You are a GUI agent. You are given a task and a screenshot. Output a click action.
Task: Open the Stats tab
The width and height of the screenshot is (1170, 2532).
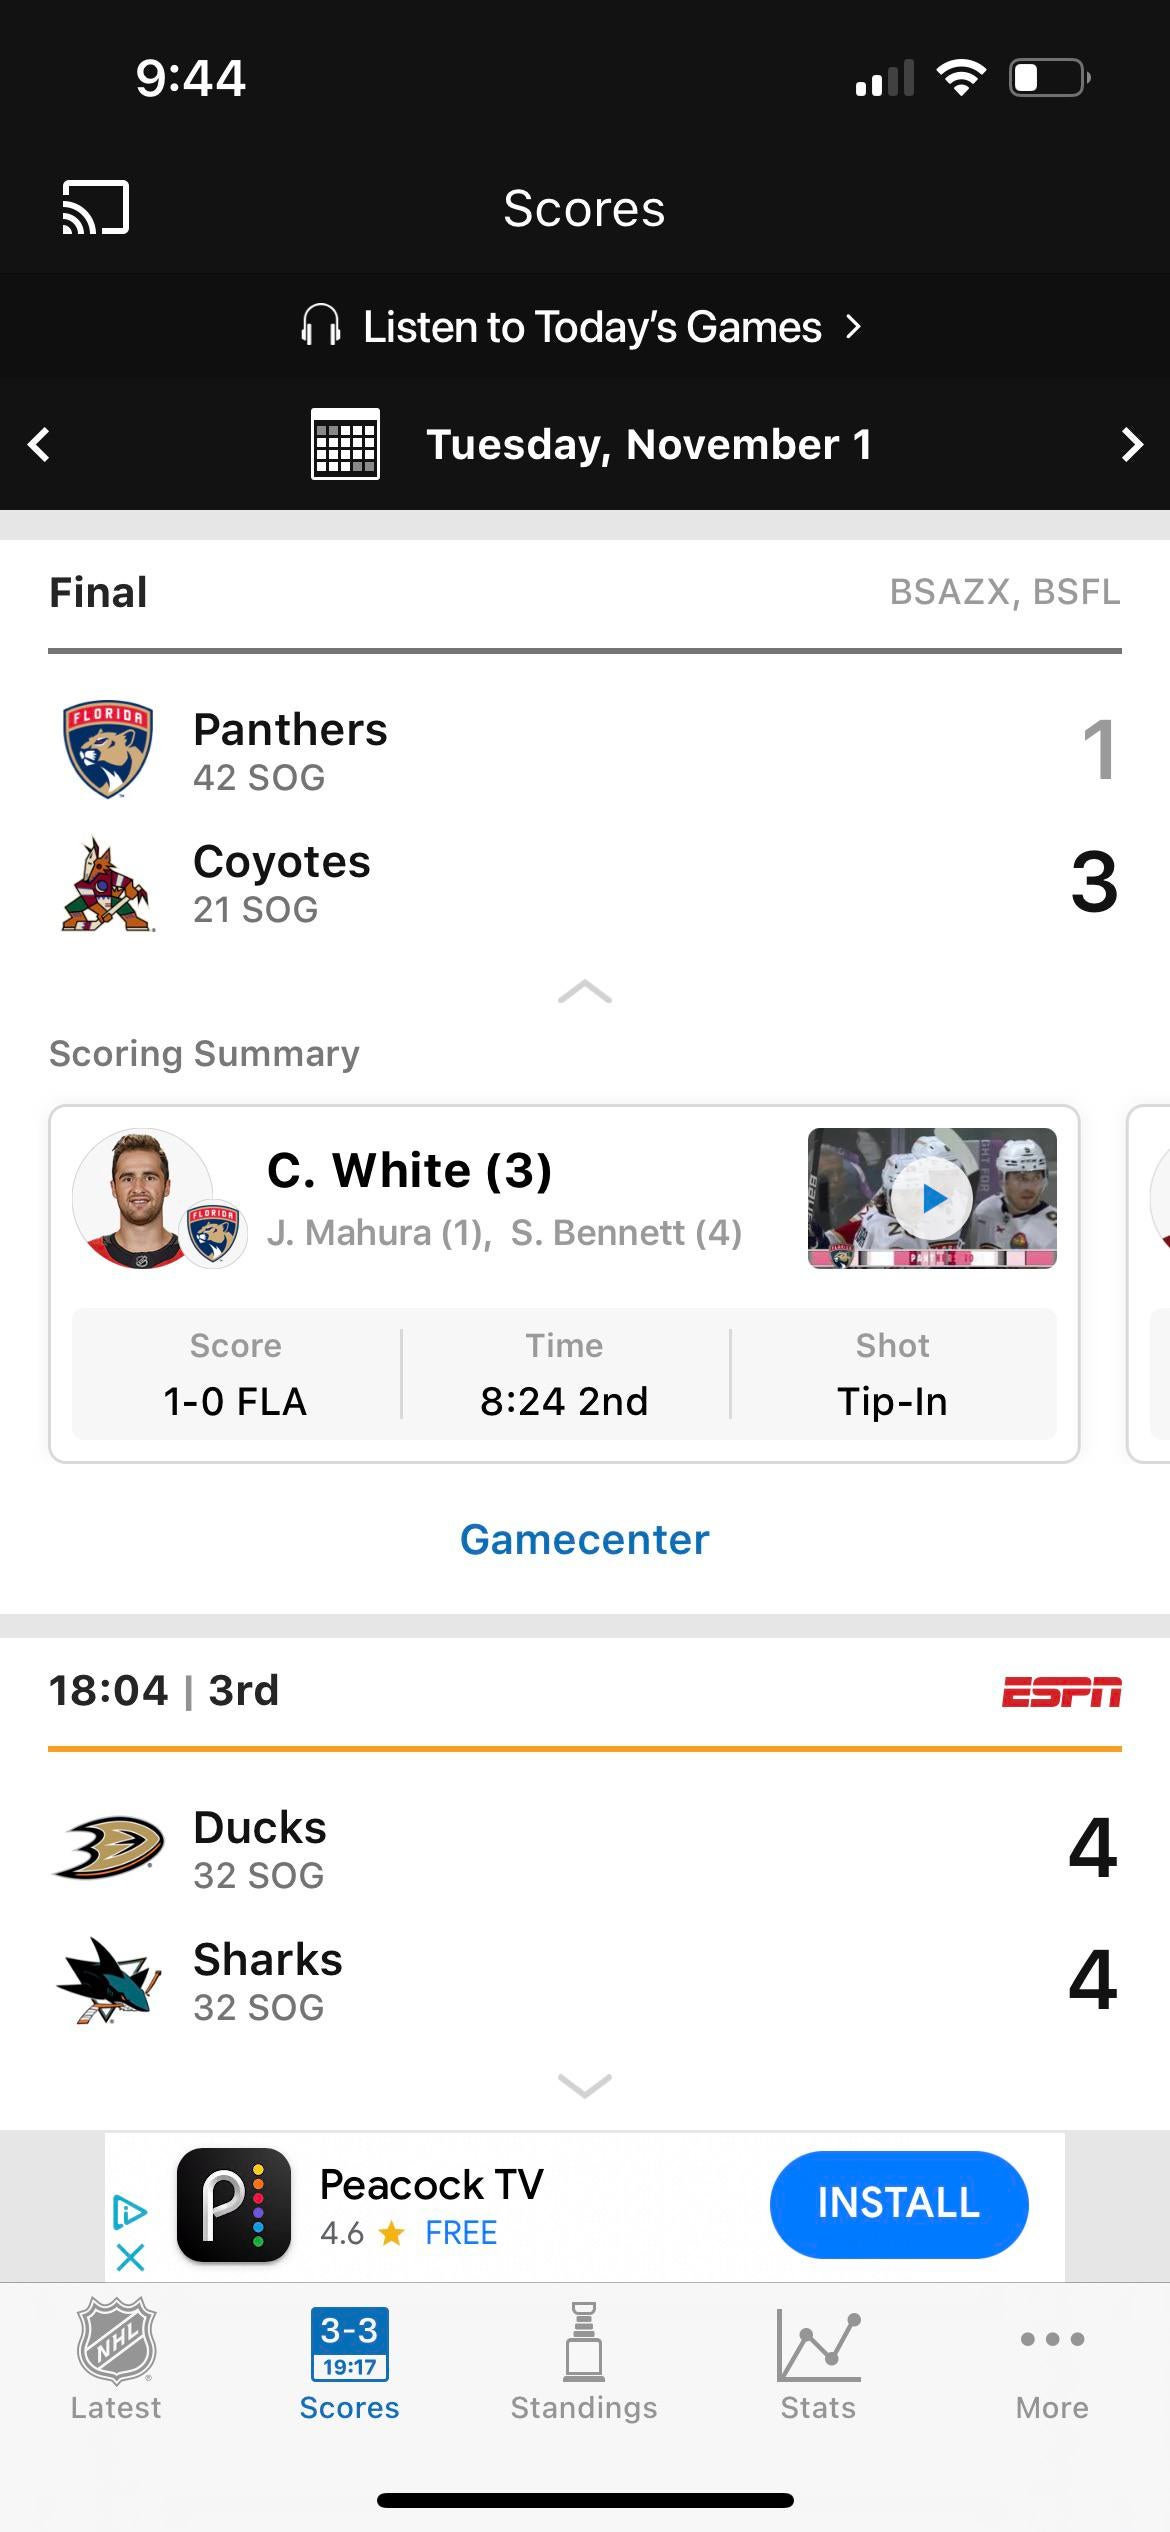[x=818, y=2360]
